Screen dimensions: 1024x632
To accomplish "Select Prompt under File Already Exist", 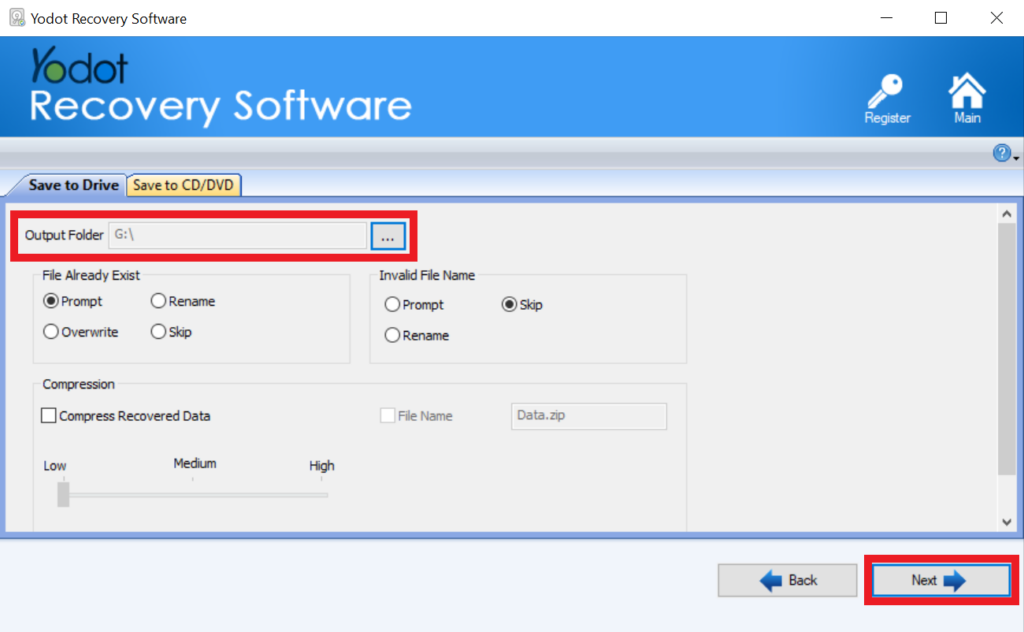I will 50,301.
